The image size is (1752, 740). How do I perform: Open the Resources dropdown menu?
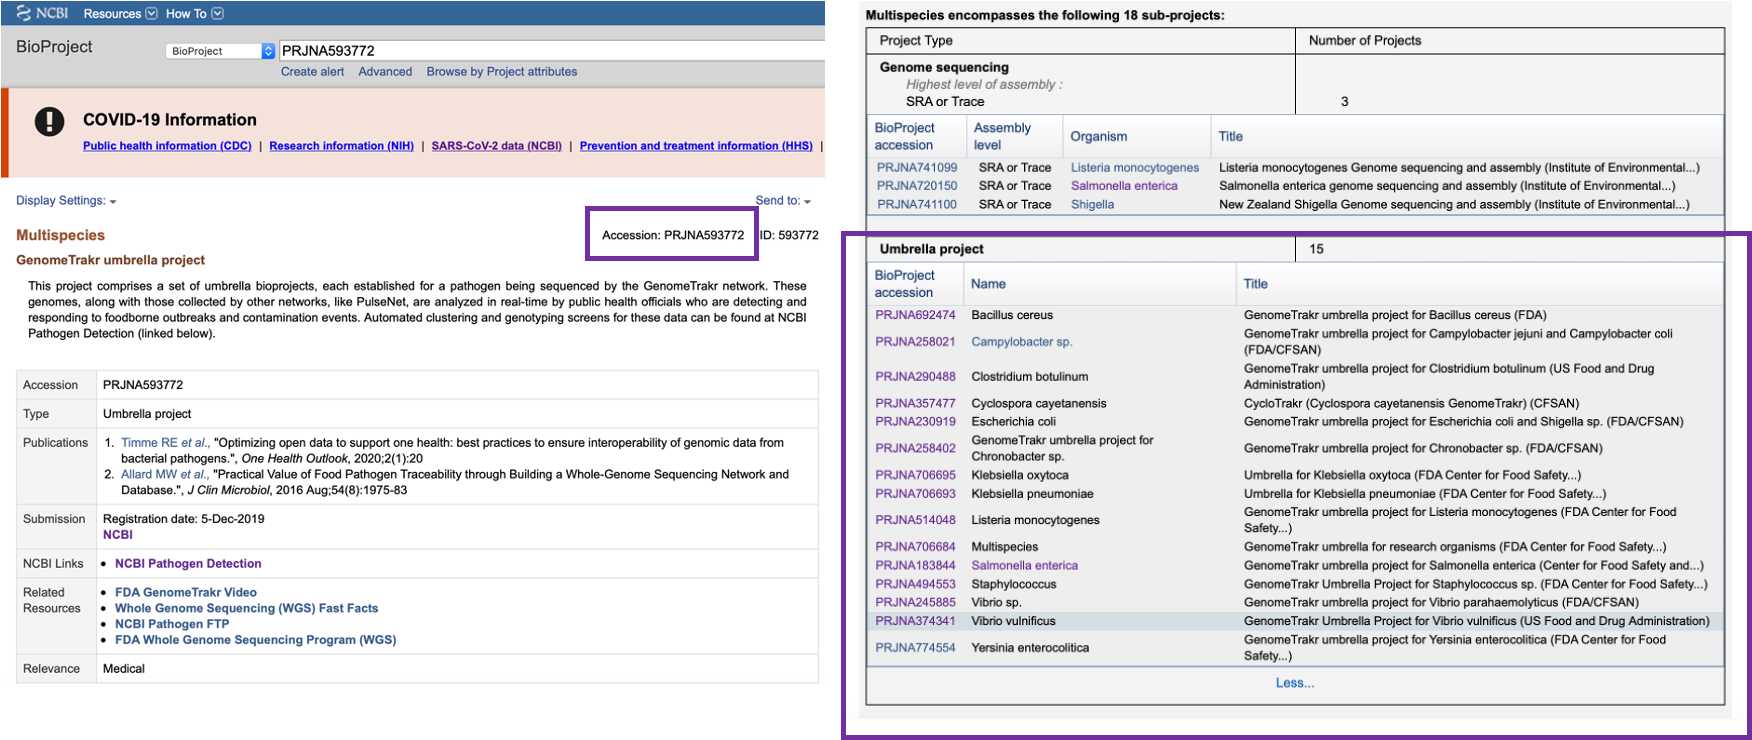(120, 14)
